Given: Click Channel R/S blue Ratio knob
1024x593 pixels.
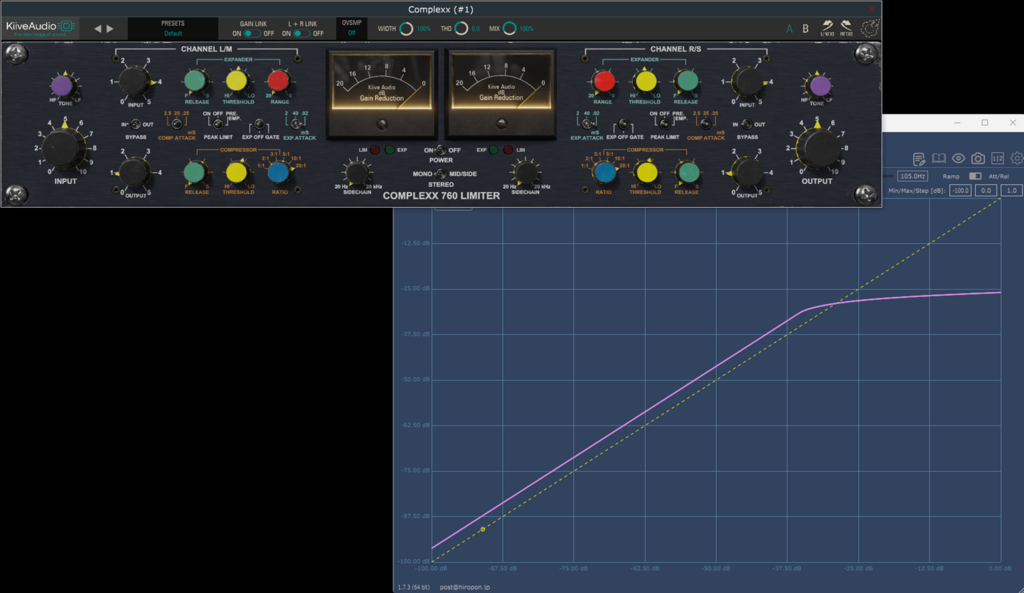Looking at the screenshot, I should (x=604, y=172).
